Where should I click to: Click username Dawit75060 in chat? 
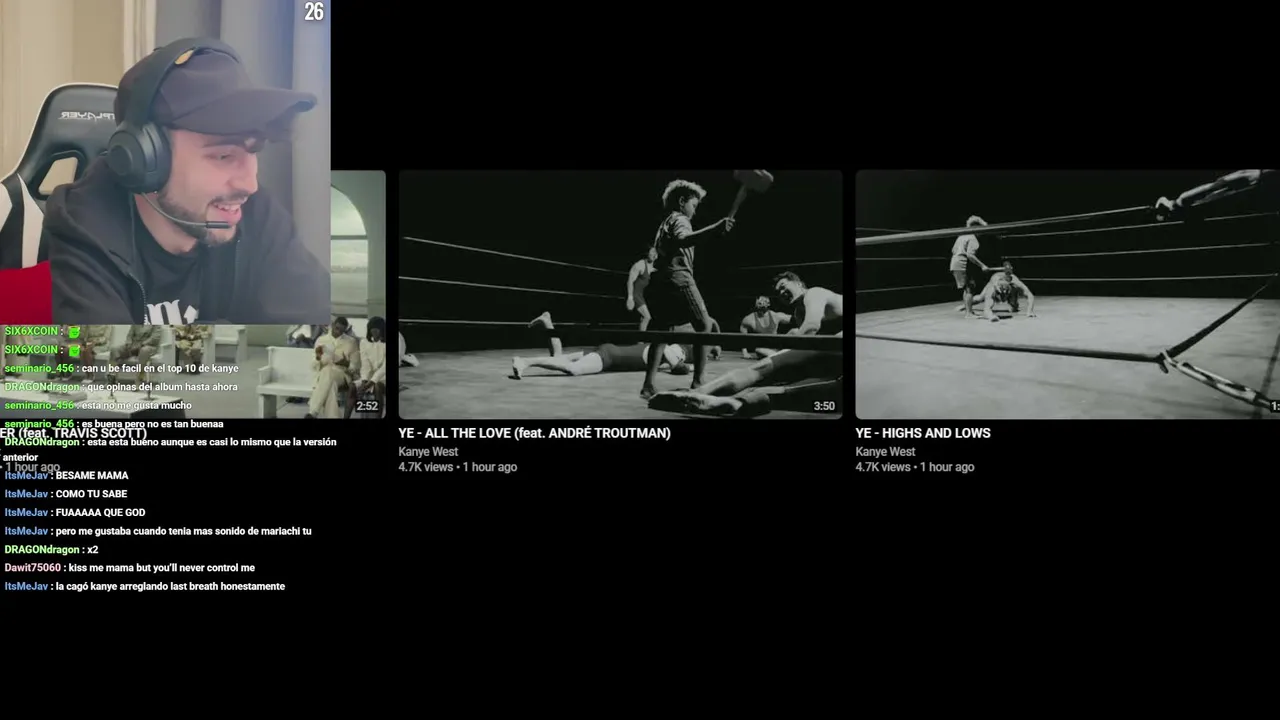tap(33, 568)
